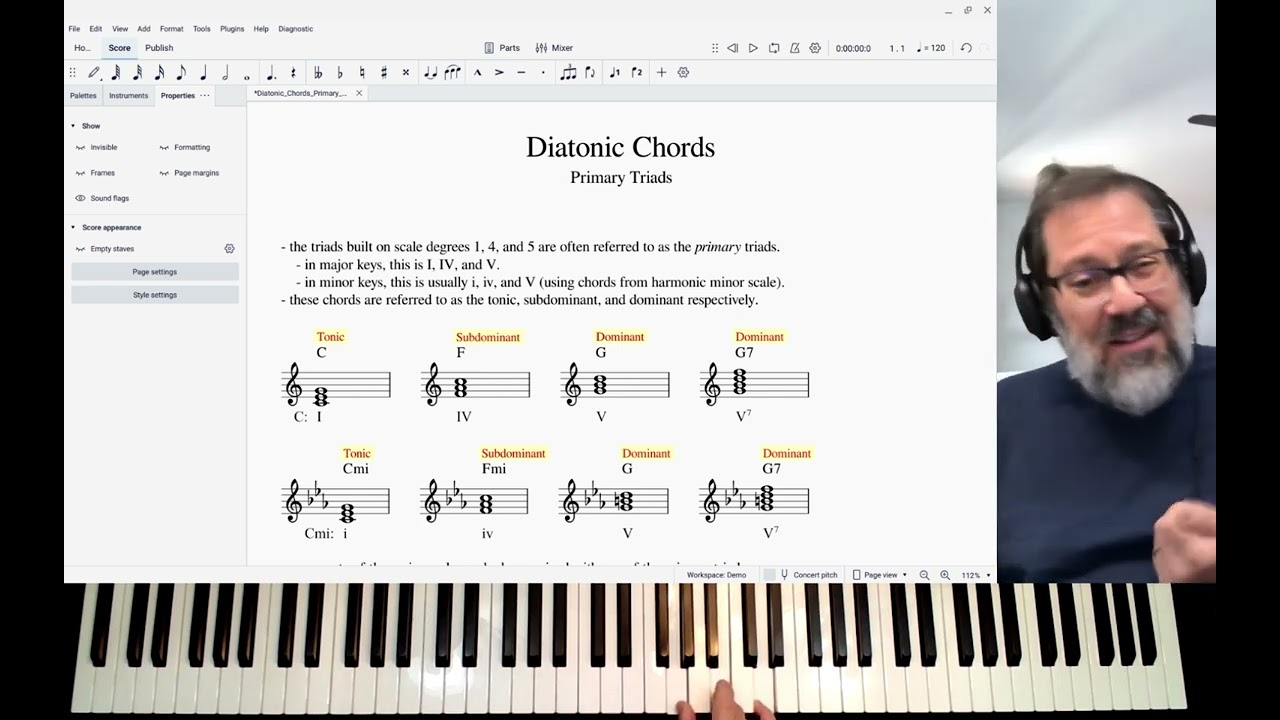Collapse the Score appearance section
This screenshot has height=720, width=1280.
click(x=73, y=227)
